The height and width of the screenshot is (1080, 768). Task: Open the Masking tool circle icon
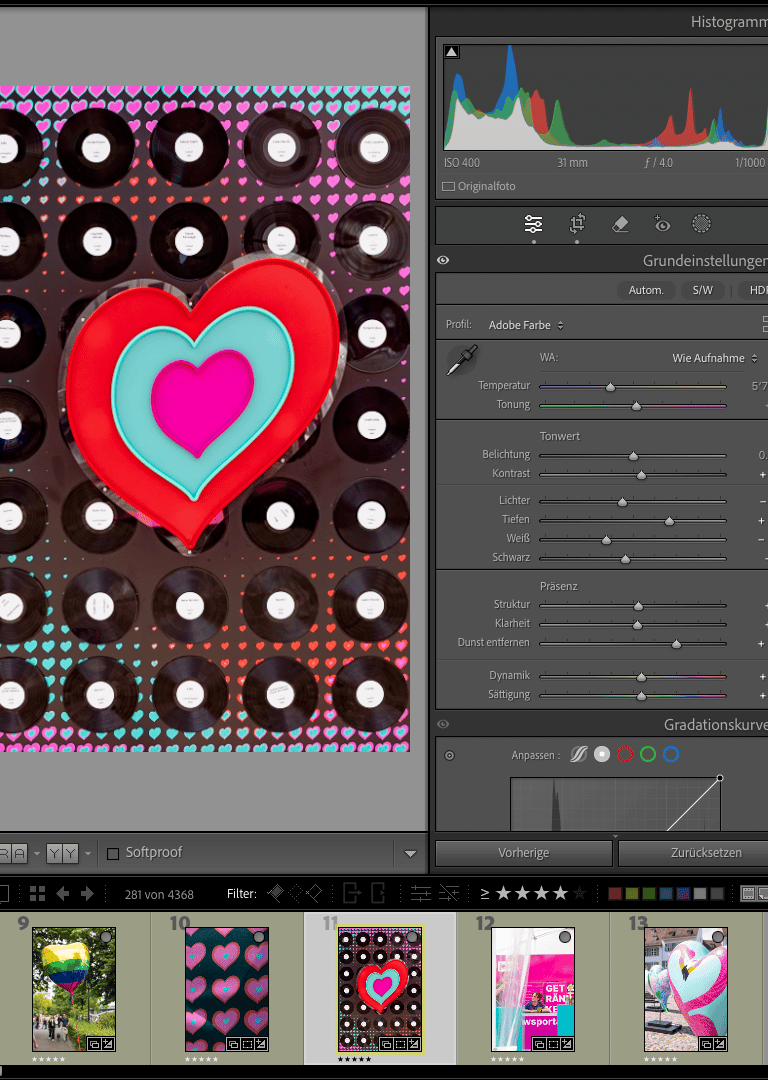click(702, 225)
